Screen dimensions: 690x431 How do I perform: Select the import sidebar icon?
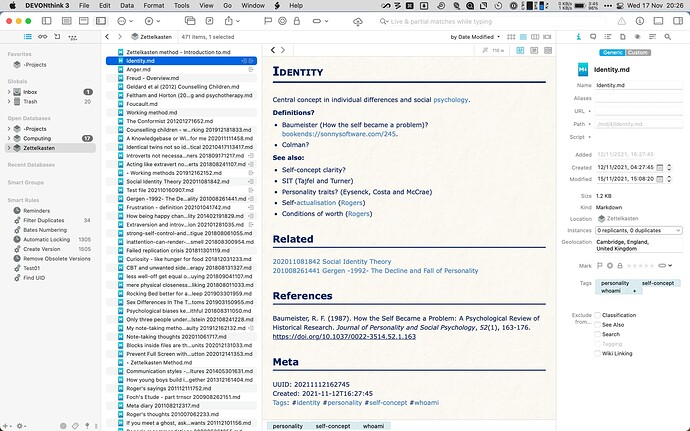click(x=57, y=37)
